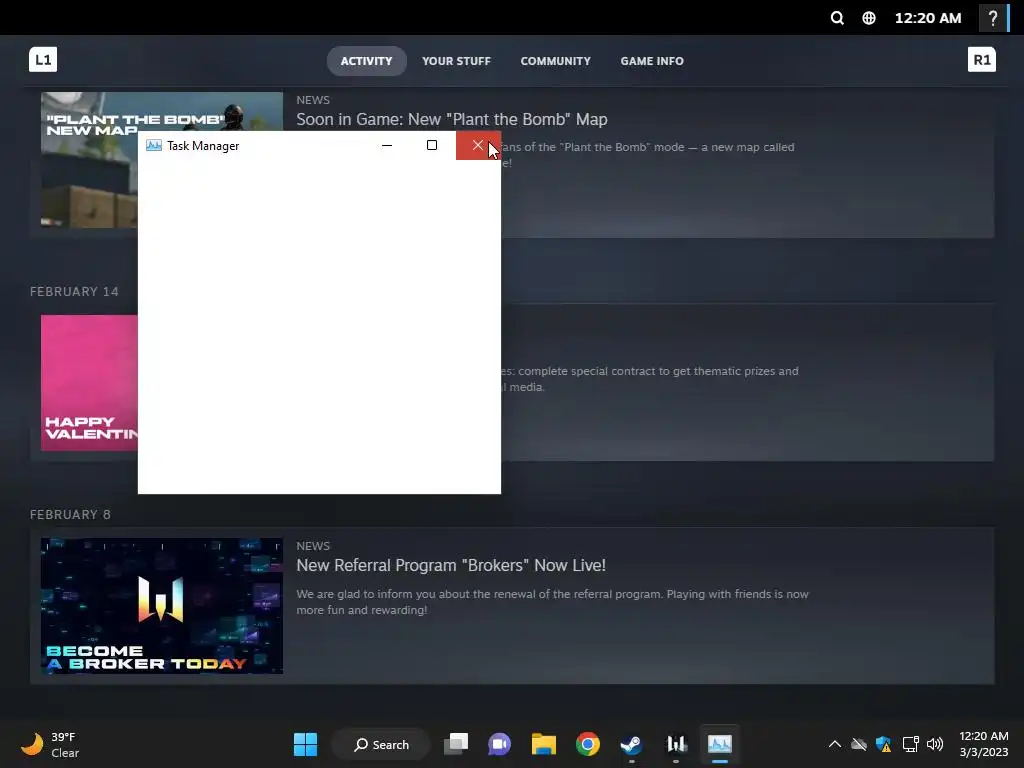1024x768 pixels.
Task: Expand the system tray hidden icons chevron
Action: point(835,744)
